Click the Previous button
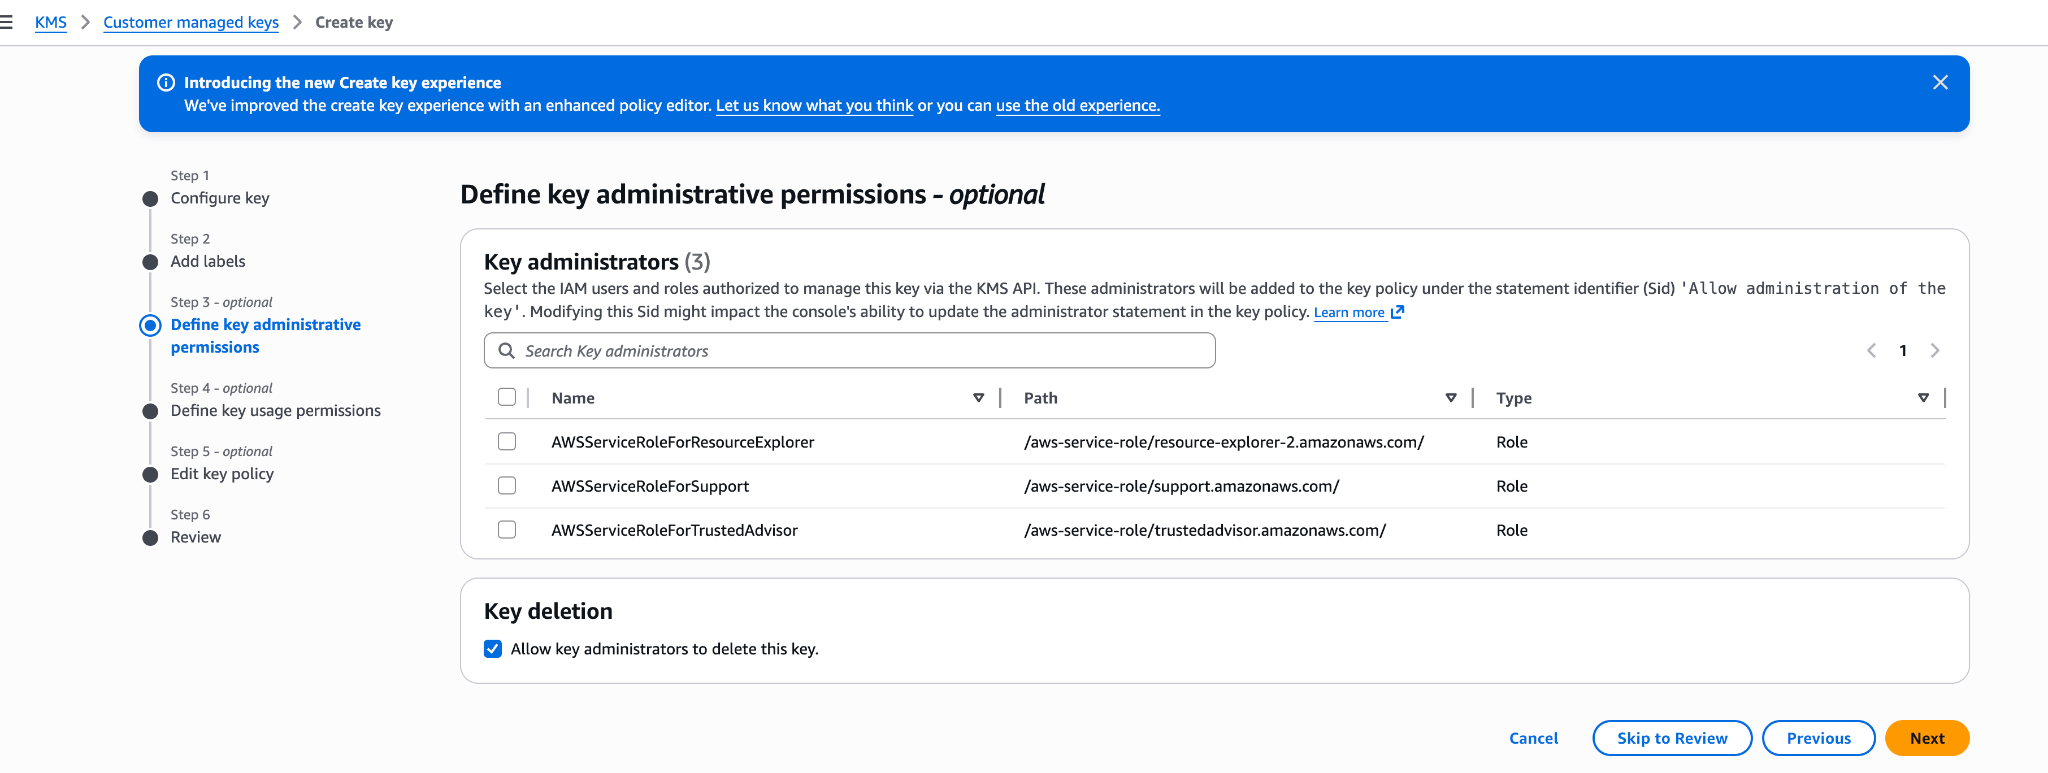The height and width of the screenshot is (773, 2048). coord(1818,738)
